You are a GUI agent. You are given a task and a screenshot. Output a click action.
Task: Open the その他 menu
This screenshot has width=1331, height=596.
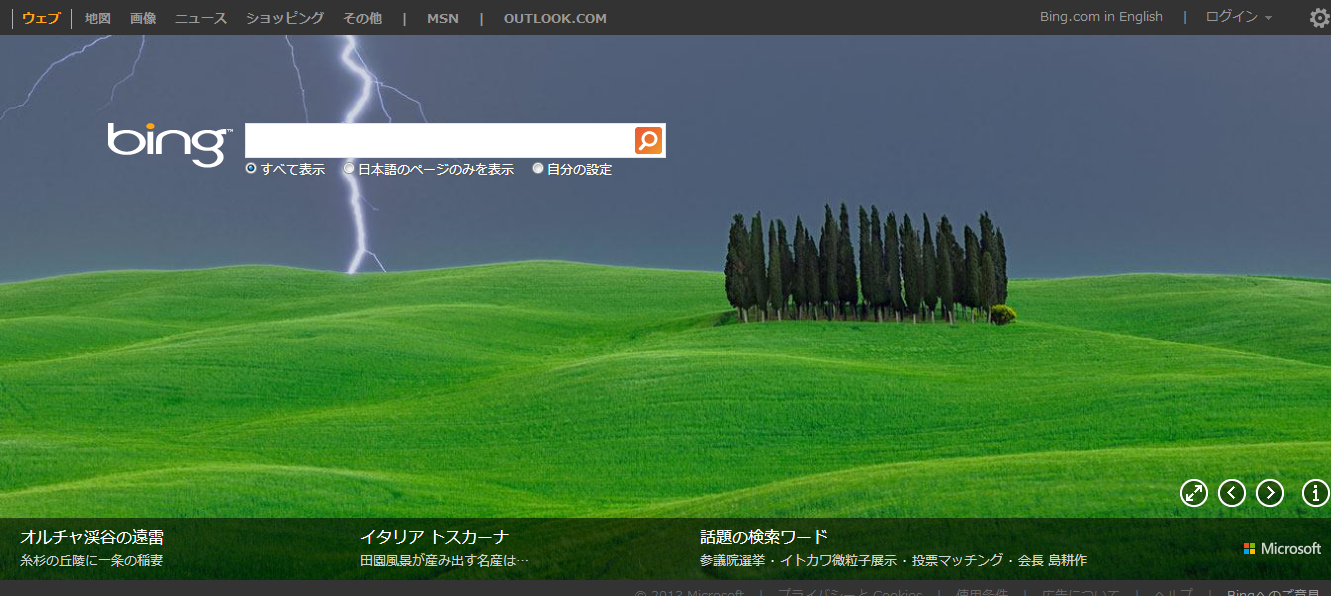(362, 18)
